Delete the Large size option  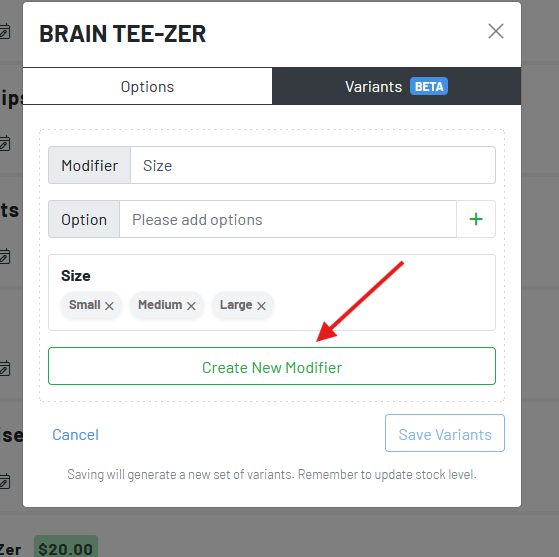coord(261,306)
